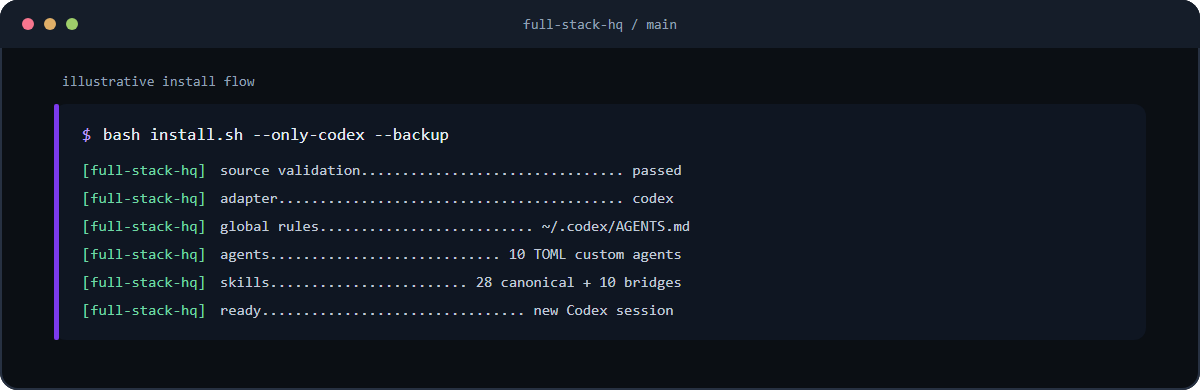
Task: Click '28 canonical + 10 bridges' text
Action: click(x=579, y=283)
